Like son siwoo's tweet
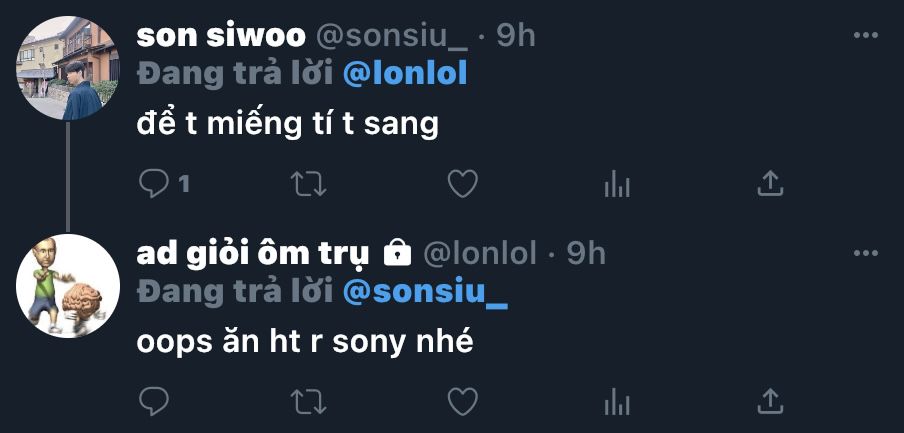Screen dimensions: 904x433 (461, 183)
